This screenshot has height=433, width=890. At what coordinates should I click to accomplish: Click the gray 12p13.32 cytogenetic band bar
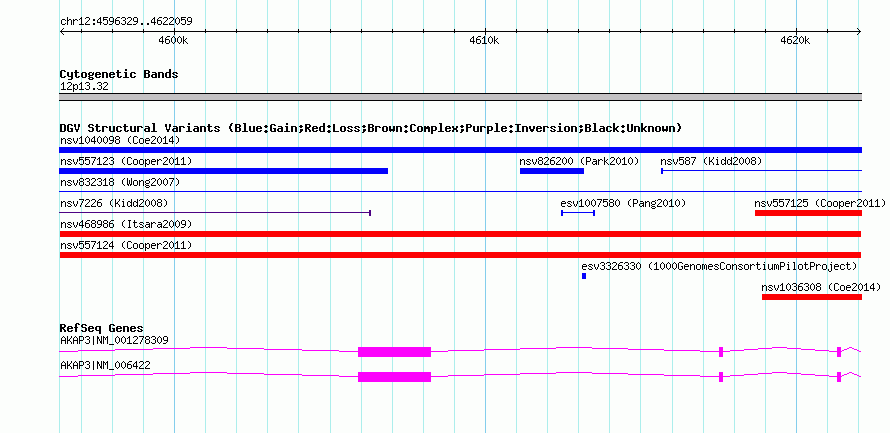coord(460,97)
